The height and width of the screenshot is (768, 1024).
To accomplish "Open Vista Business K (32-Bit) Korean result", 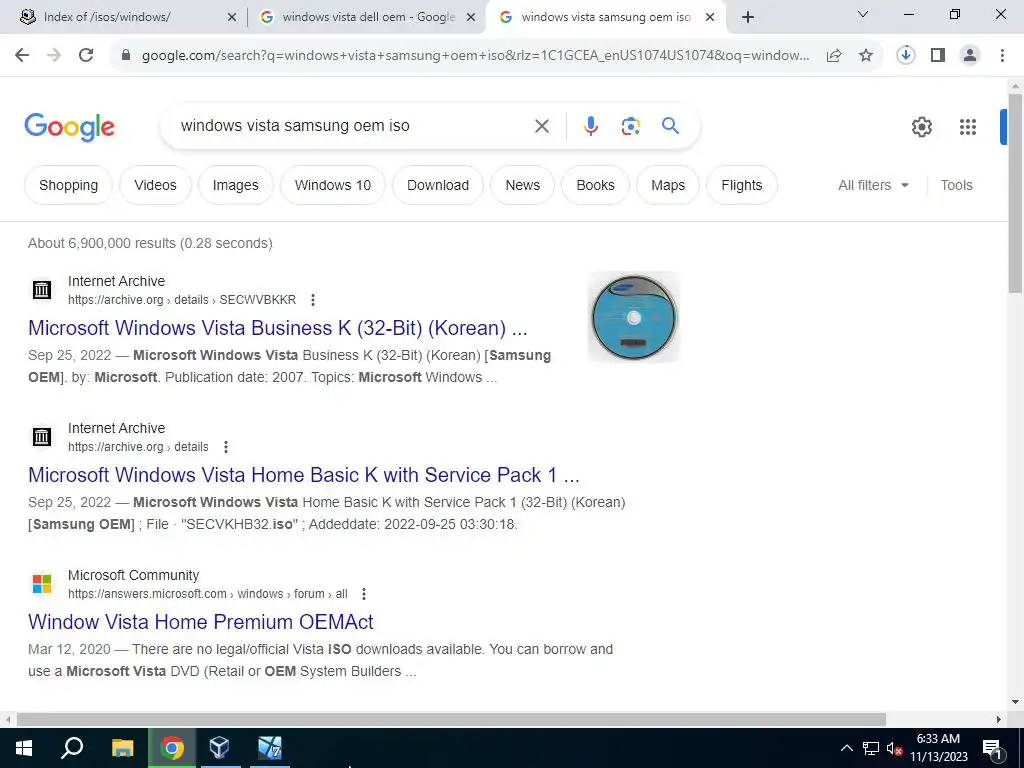I will tap(278, 328).
